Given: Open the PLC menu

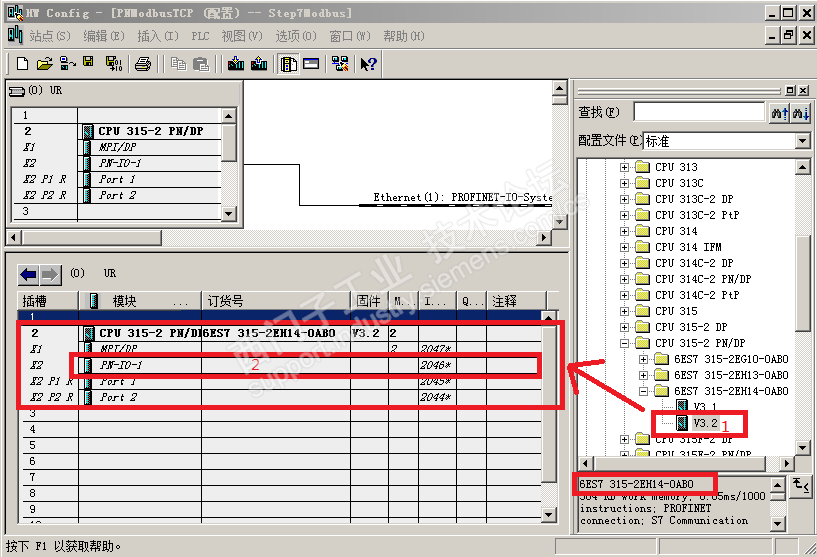Looking at the screenshot, I should pos(200,36).
